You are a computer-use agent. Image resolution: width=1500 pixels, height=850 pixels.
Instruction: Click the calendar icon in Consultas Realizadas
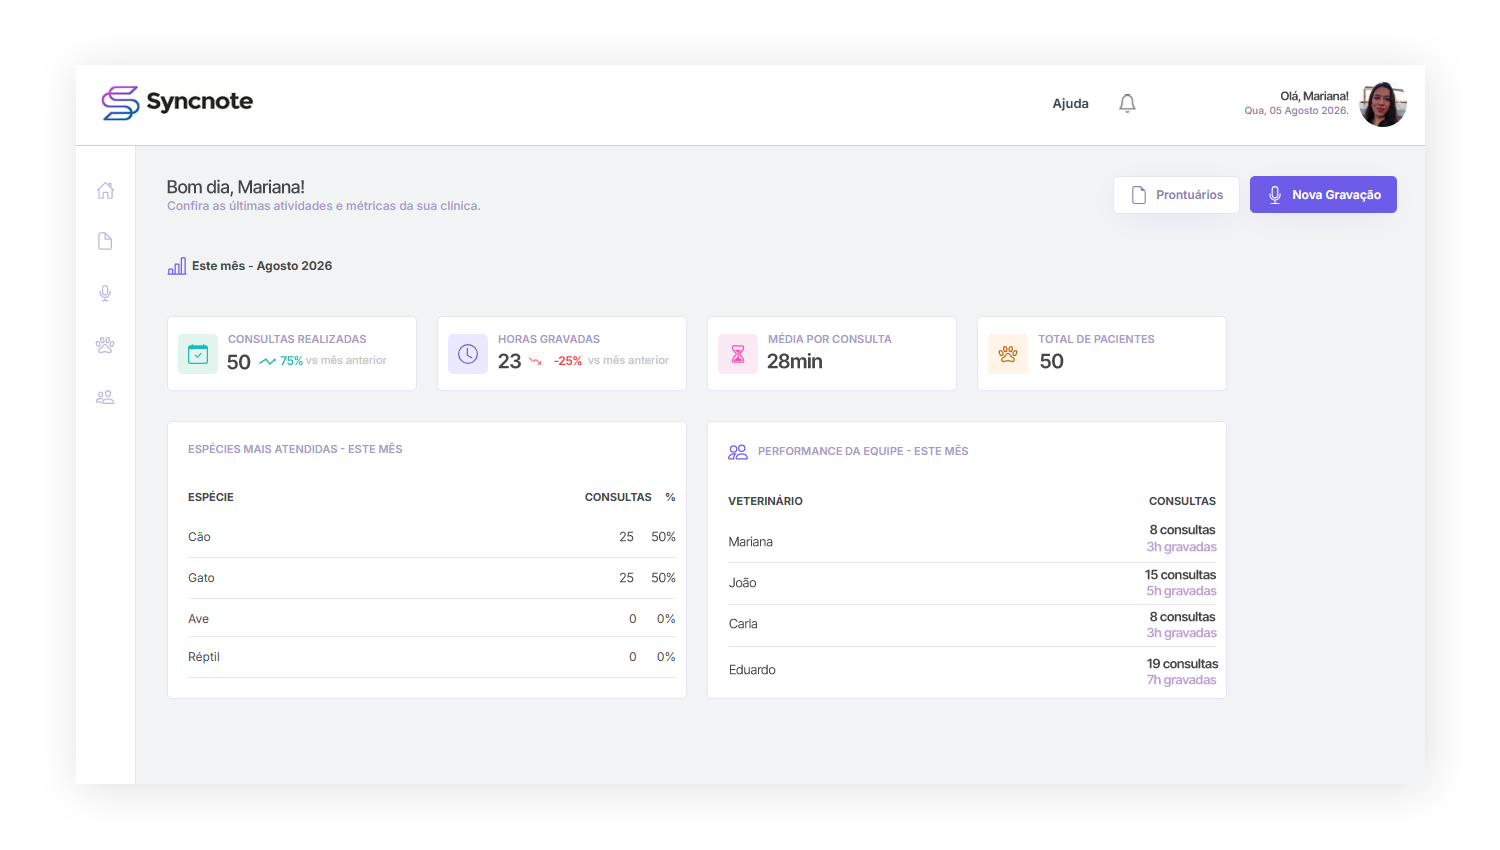pyautogui.click(x=198, y=354)
